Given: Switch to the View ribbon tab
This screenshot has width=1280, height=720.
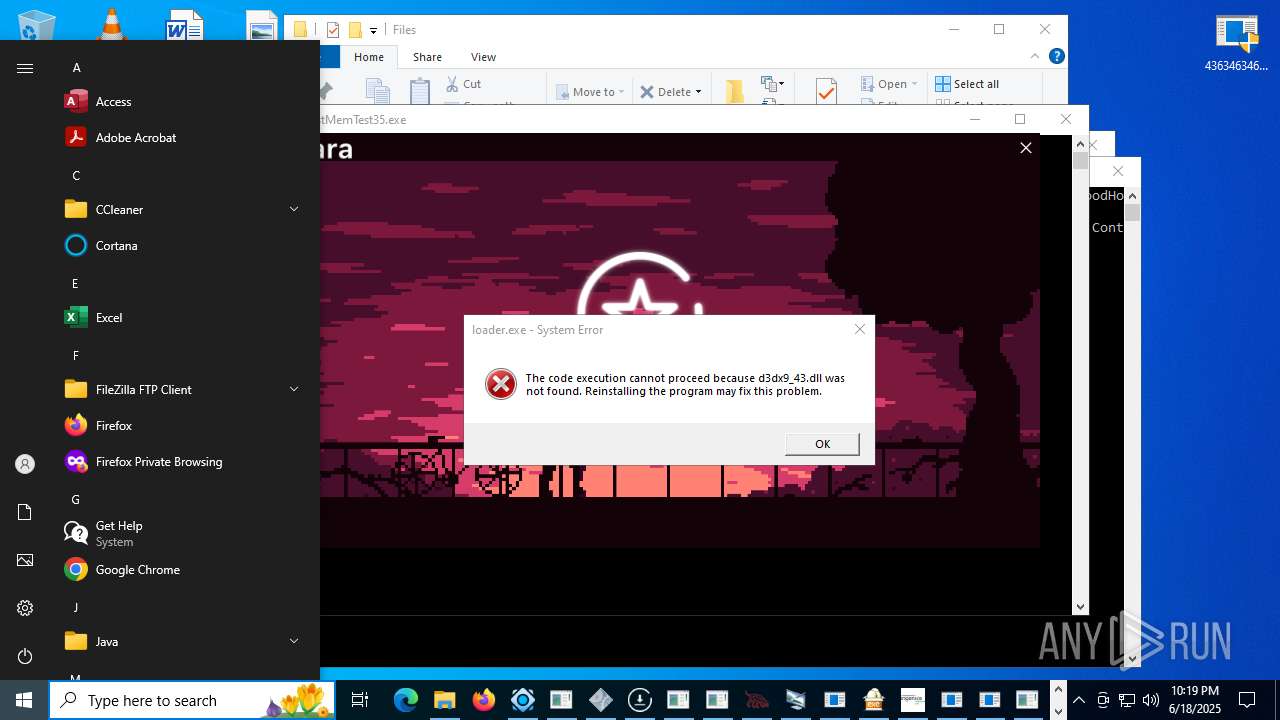Looking at the screenshot, I should (x=483, y=57).
